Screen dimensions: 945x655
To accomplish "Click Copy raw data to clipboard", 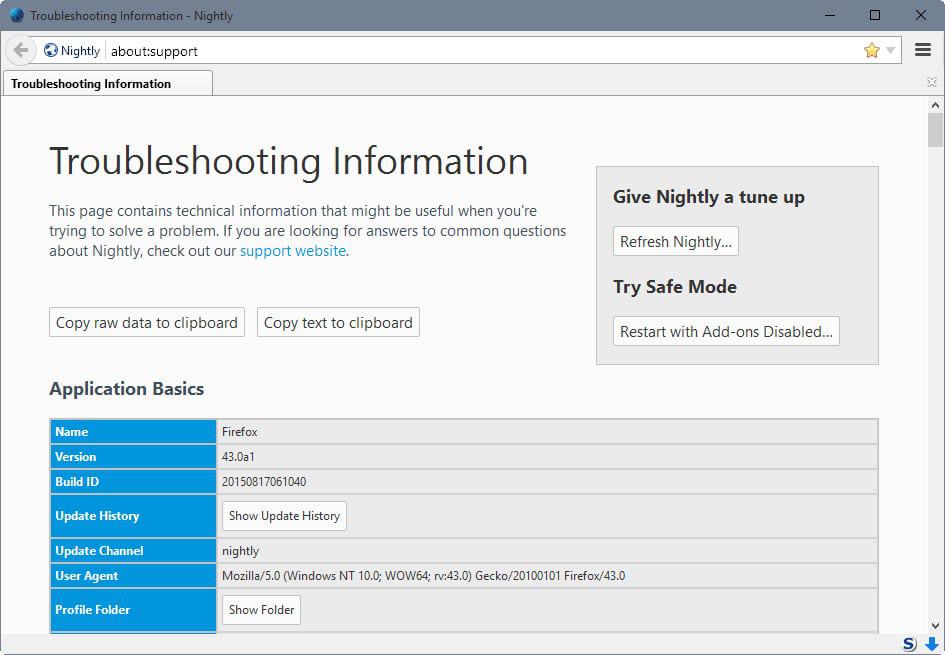I will pyautogui.click(x=146, y=322).
